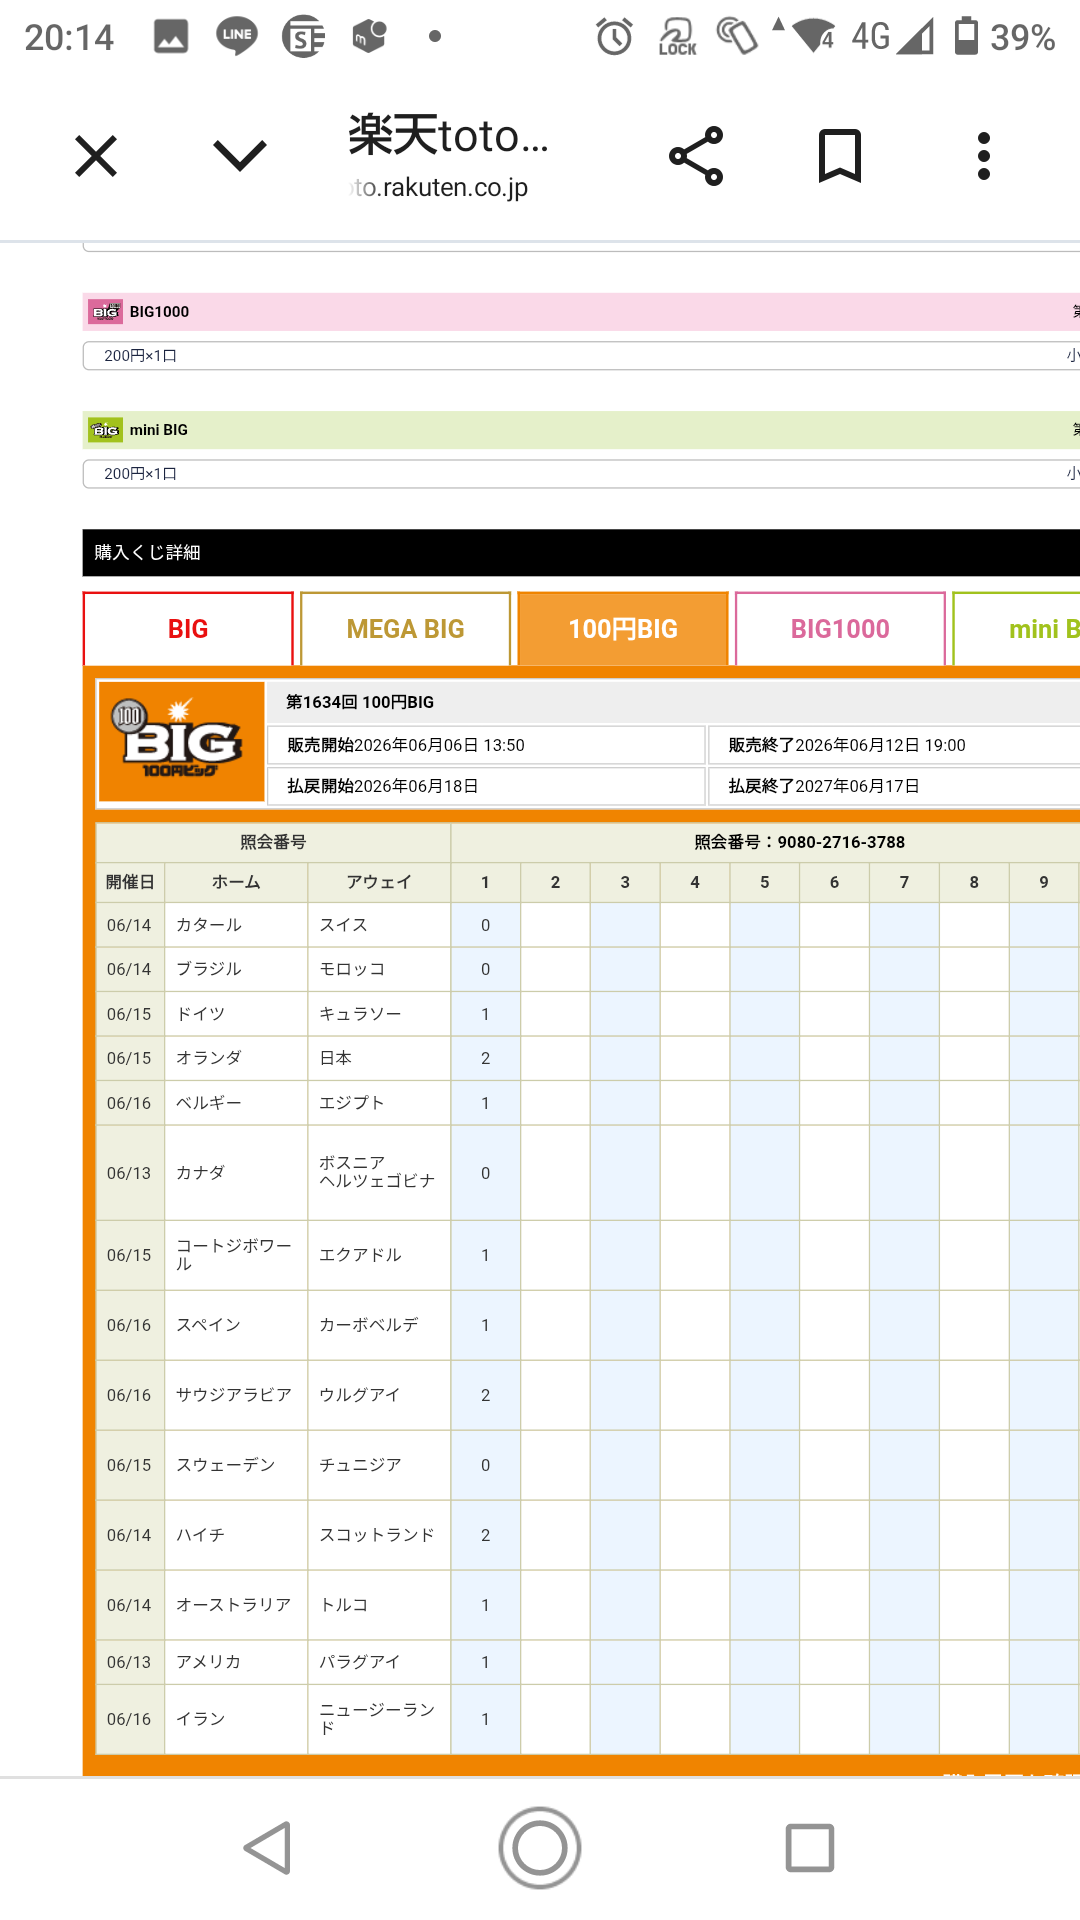The height and width of the screenshot is (1920, 1080).
Task: Click オランダ home team cell
Action: tap(236, 1058)
